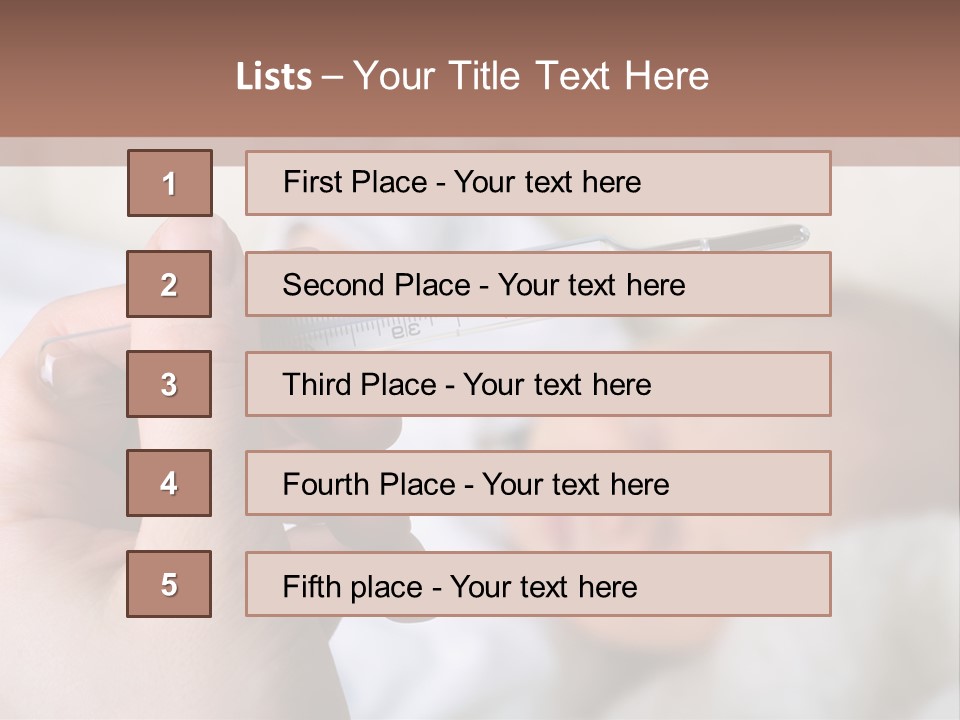Click the number 3 box
Image resolution: width=960 pixels, height=720 pixels.
tap(169, 384)
